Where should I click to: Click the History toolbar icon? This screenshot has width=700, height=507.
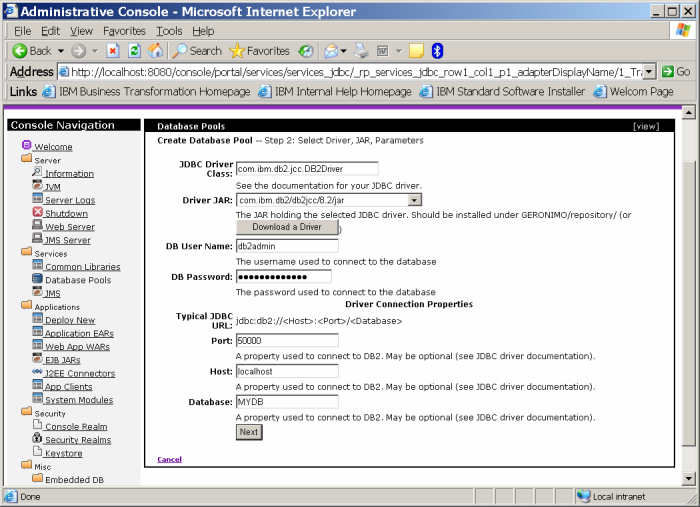pos(305,50)
